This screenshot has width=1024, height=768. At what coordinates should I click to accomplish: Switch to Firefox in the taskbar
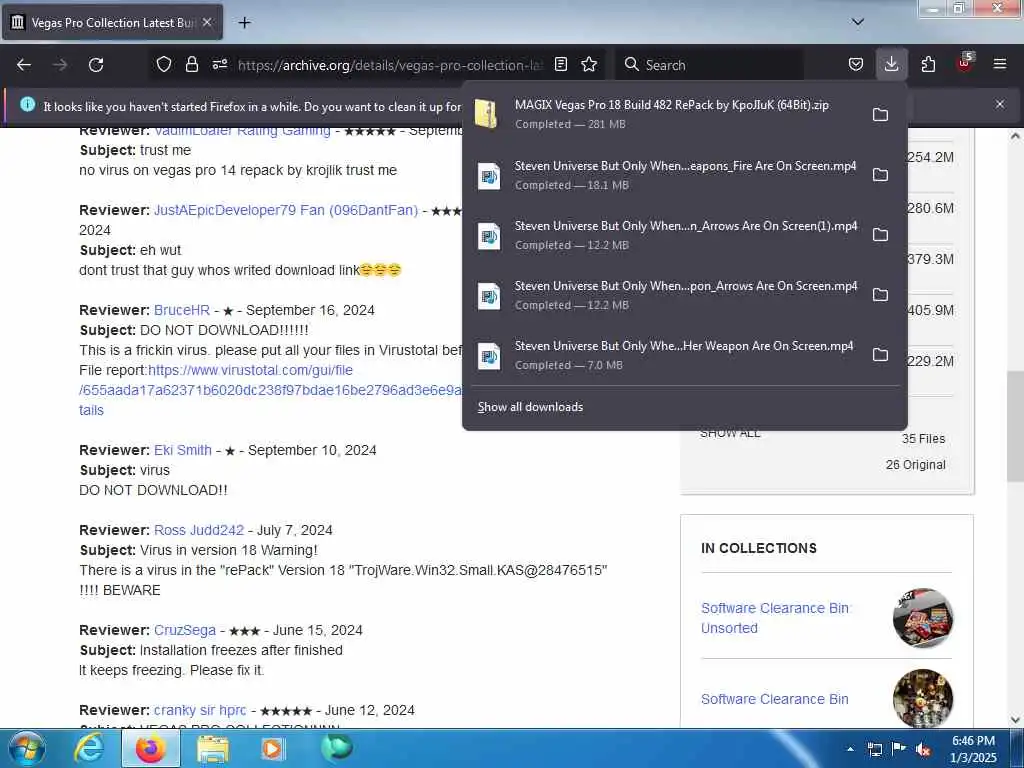pos(150,748)
